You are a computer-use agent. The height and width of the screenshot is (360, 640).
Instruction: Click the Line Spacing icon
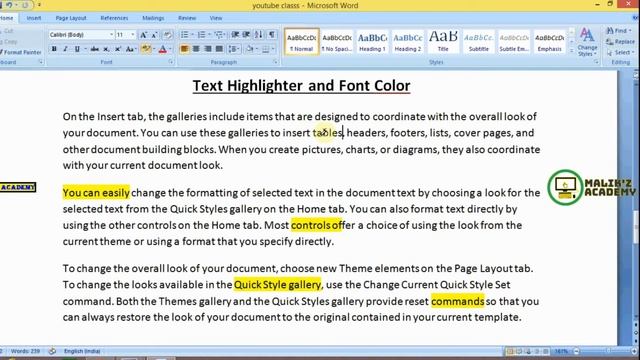(x=233, y=49)
